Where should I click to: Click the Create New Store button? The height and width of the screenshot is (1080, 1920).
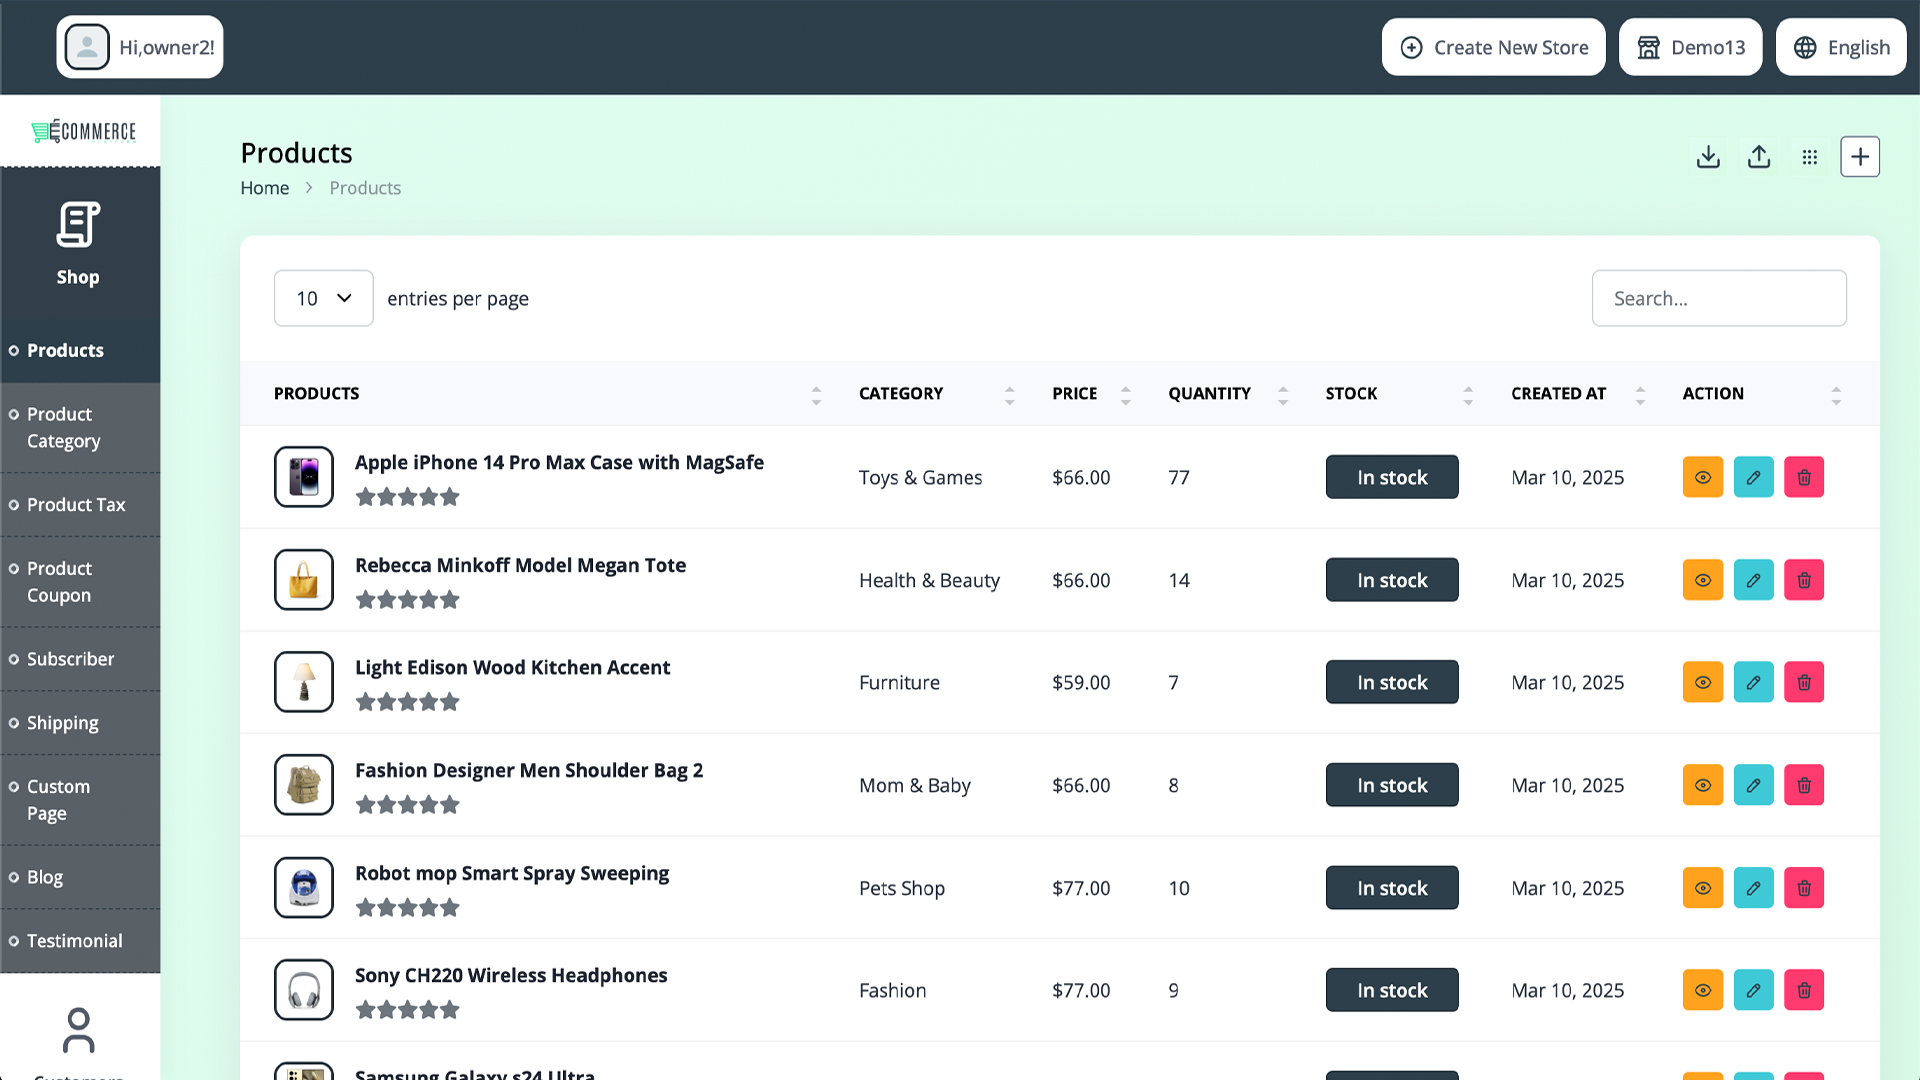[1493, 47]
